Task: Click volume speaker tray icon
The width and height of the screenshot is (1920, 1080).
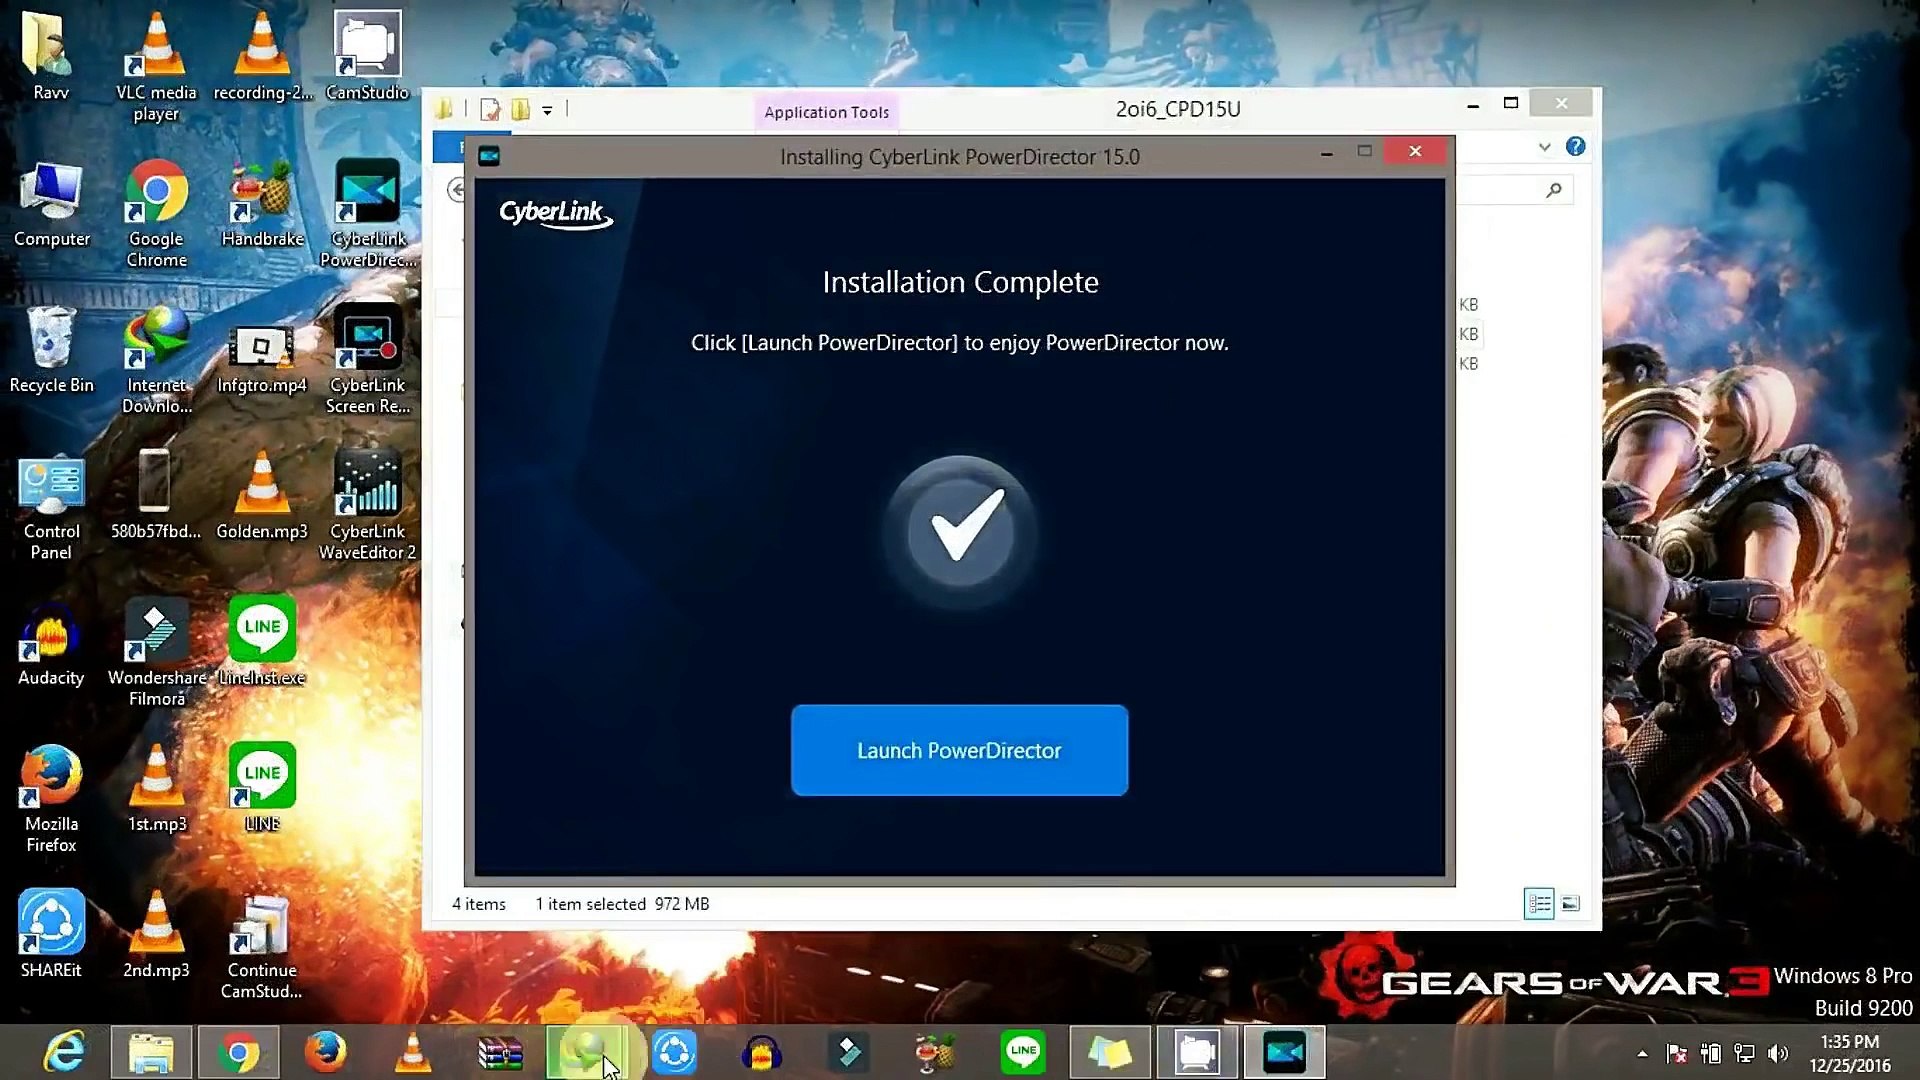Action: pos(1778,1053)
